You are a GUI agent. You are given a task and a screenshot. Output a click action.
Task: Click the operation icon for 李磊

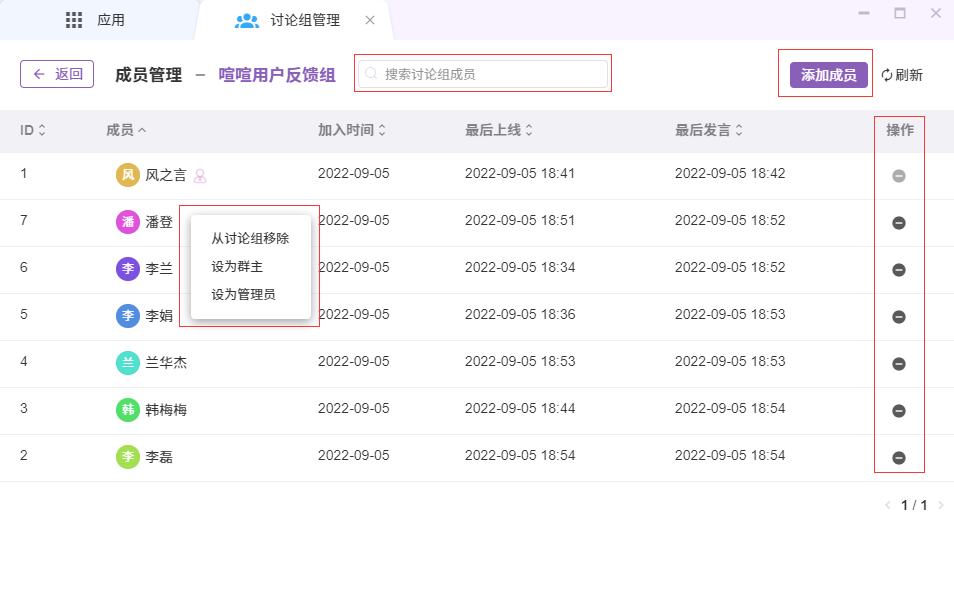pos(898,458)
